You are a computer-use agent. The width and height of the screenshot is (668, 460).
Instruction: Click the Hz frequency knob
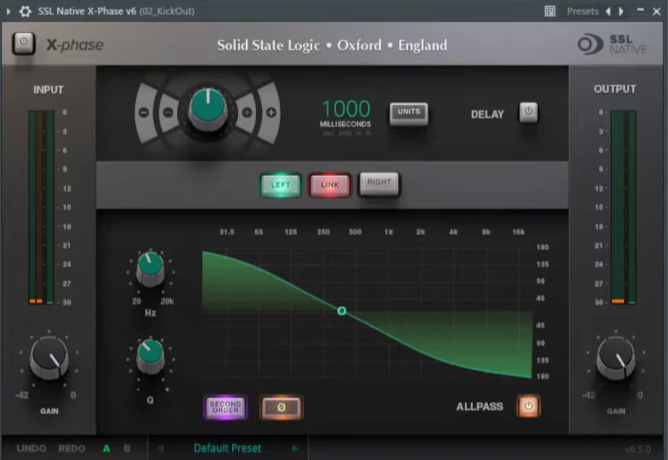pos(150,269)
